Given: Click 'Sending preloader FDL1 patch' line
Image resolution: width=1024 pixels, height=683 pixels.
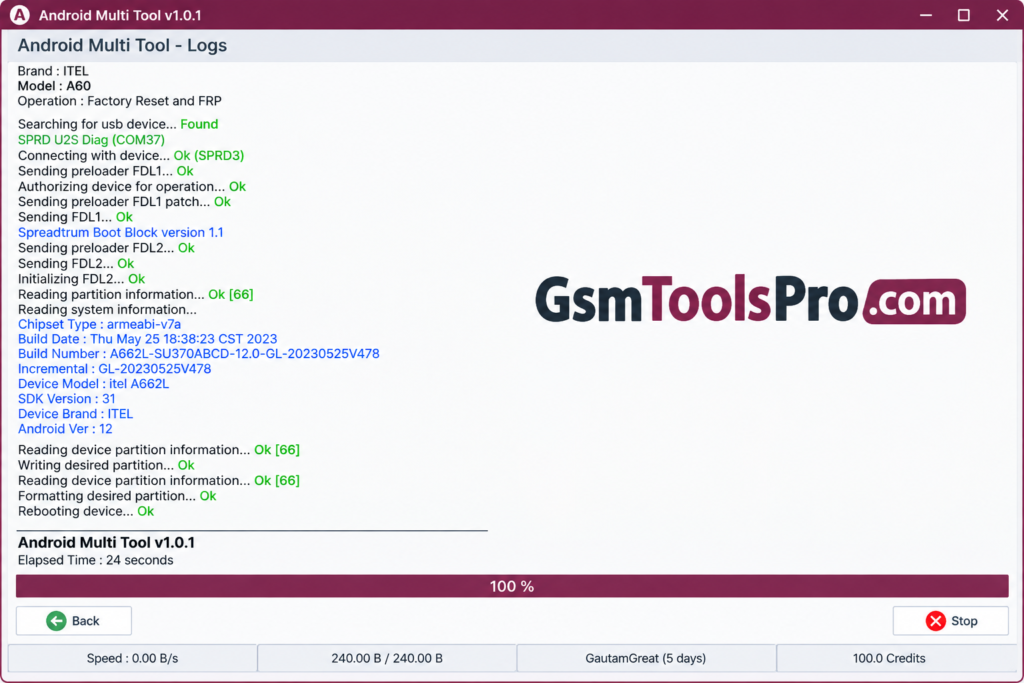Looking at the screenshot, I should click(124, 202).
